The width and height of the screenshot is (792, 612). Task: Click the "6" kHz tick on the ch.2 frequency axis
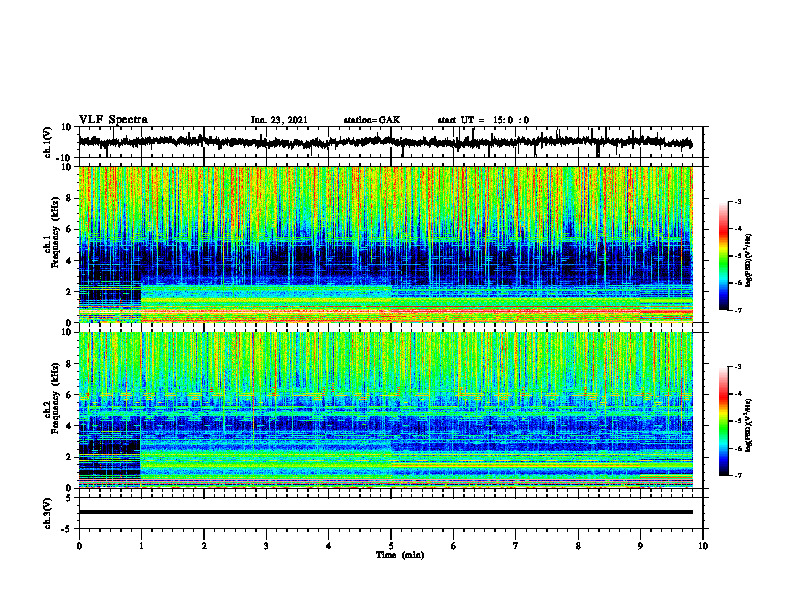tap(69, 395)
